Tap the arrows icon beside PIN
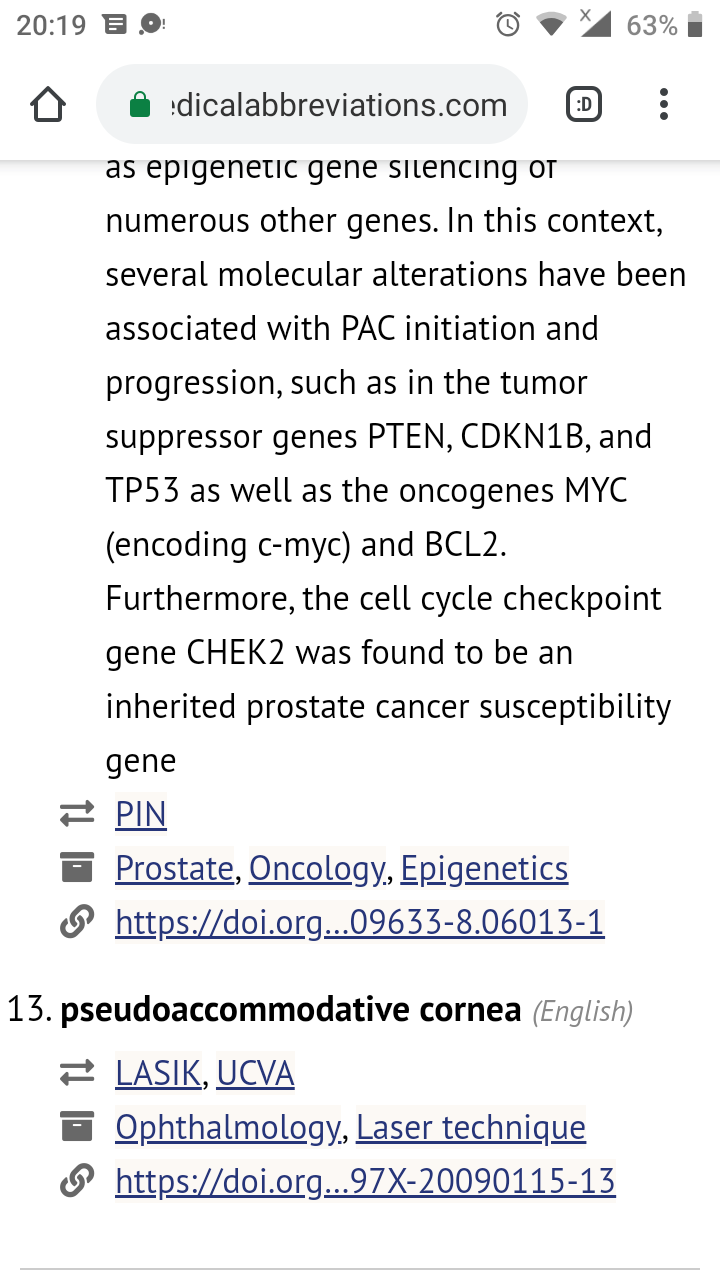The image size is (720, 1280). coord(77,815)
